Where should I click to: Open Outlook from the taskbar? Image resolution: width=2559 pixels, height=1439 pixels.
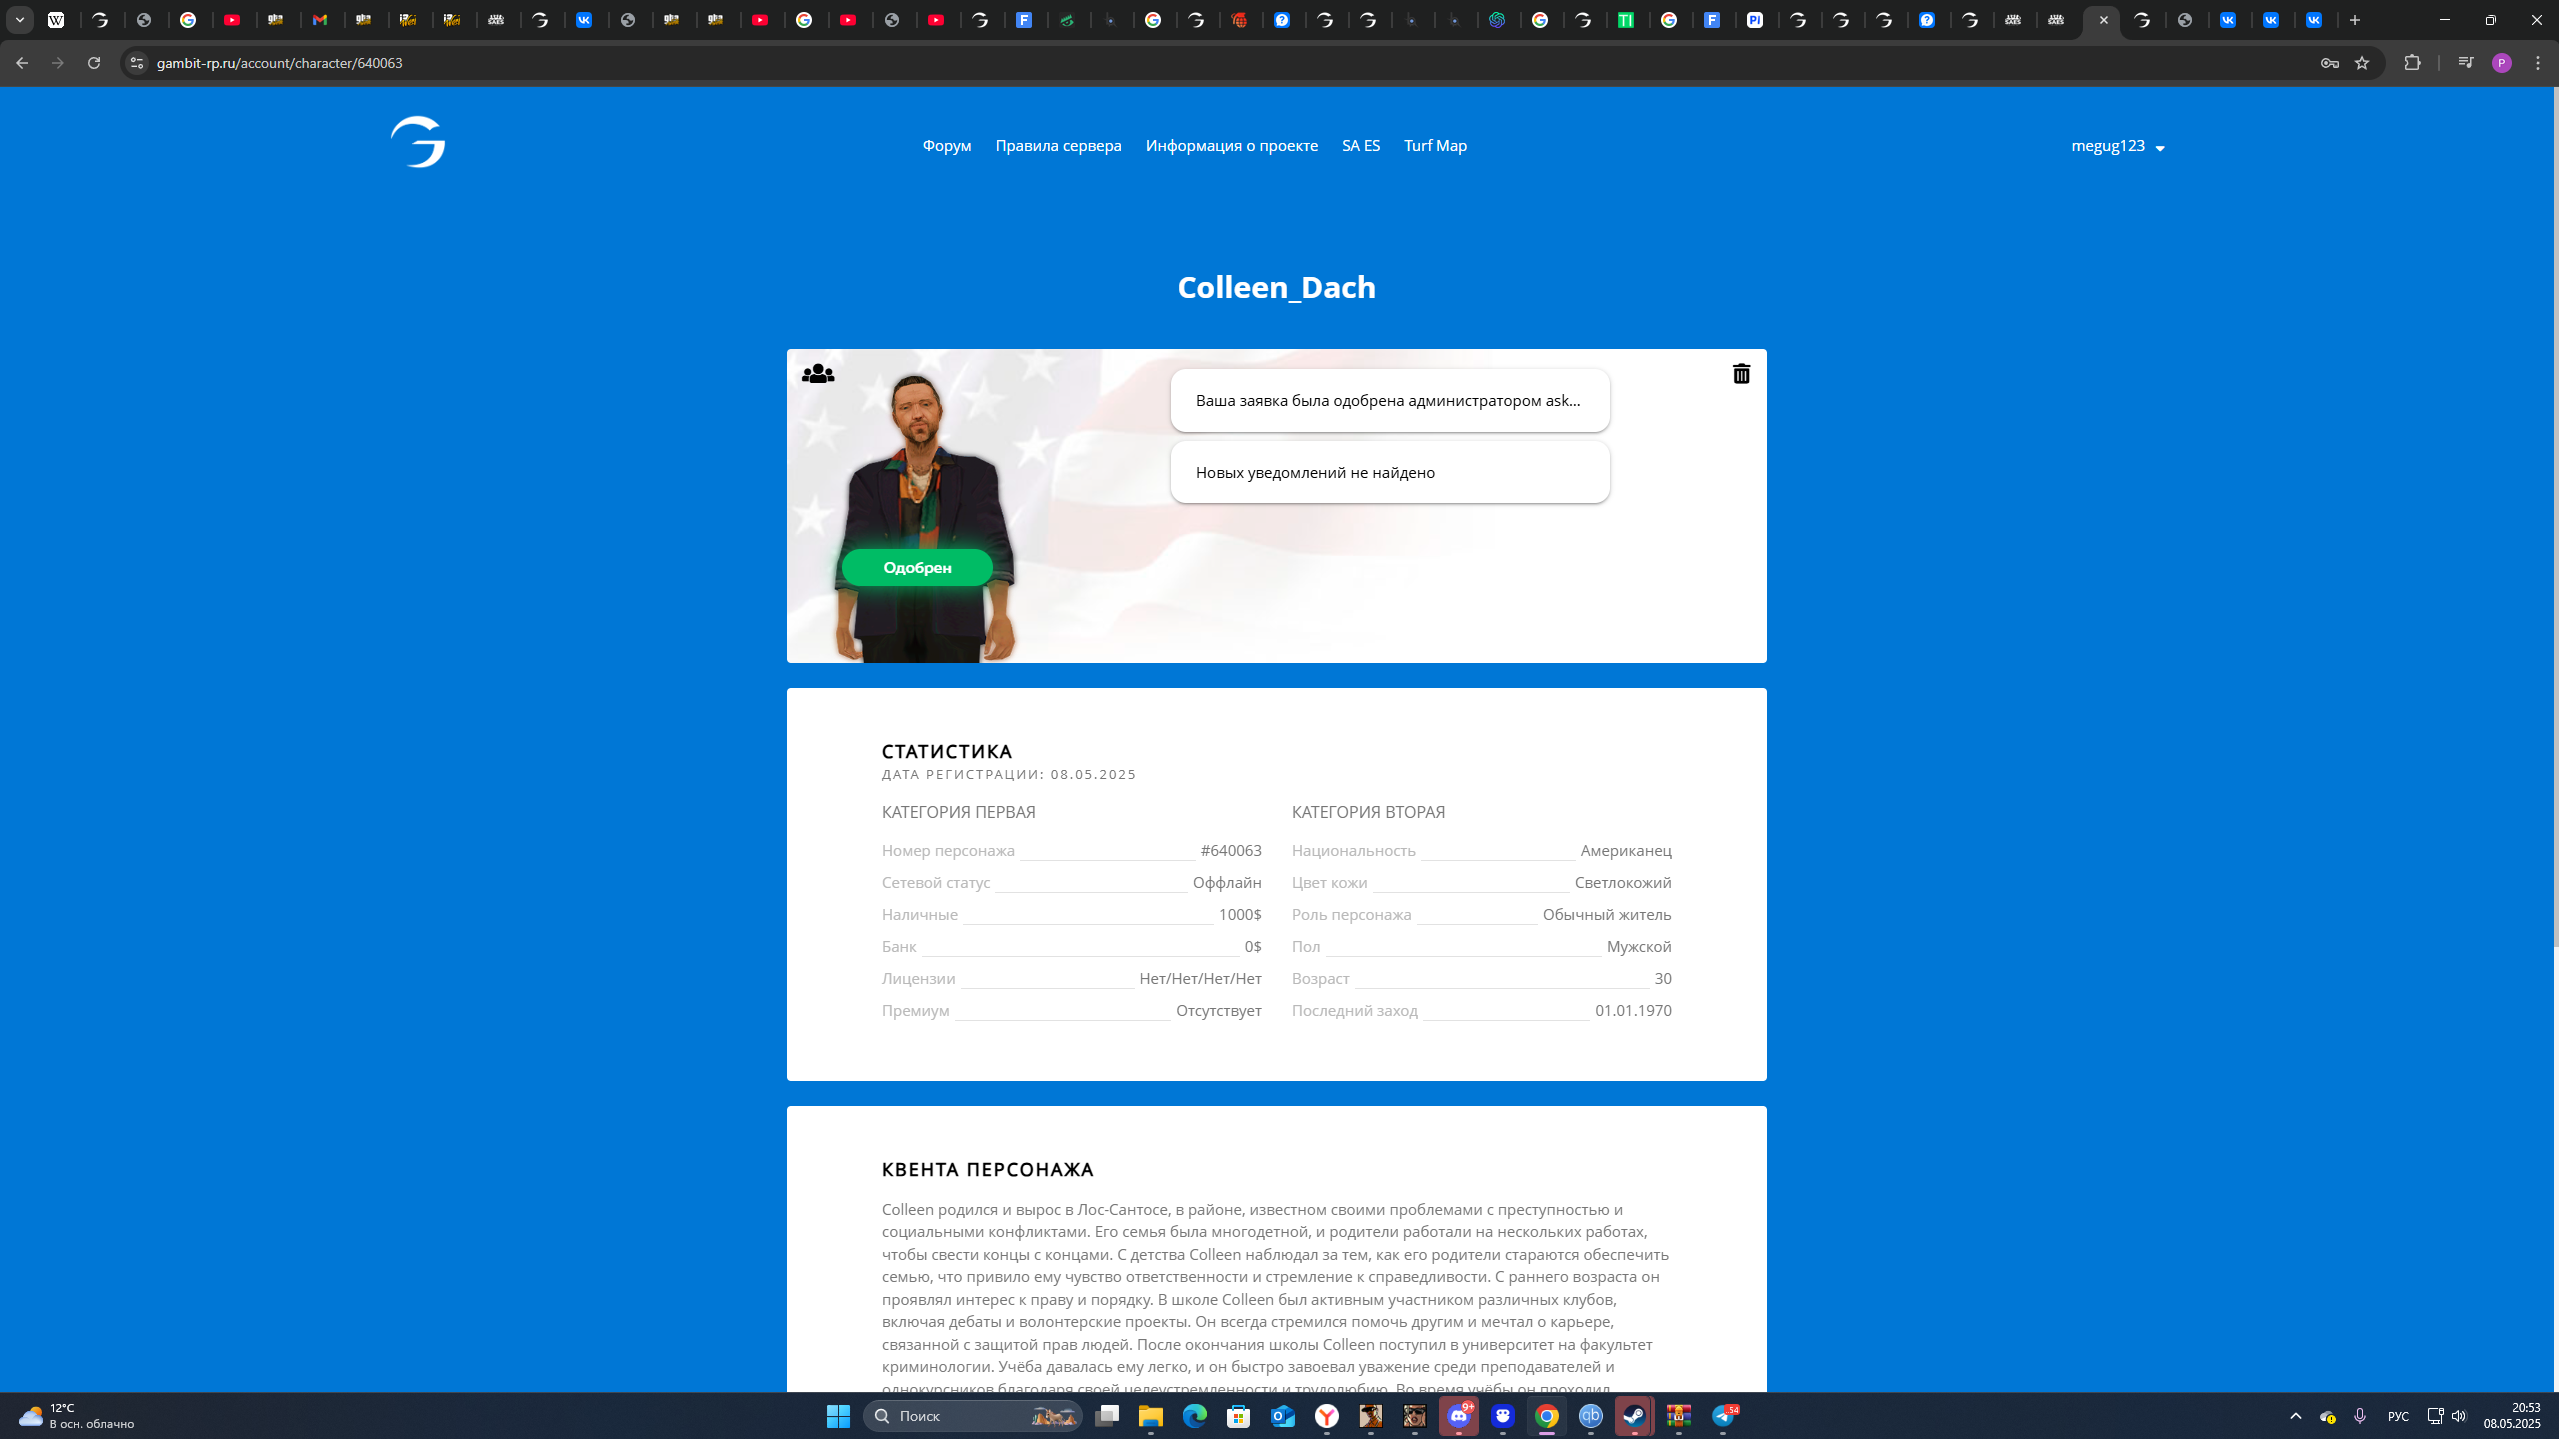1283,1416
